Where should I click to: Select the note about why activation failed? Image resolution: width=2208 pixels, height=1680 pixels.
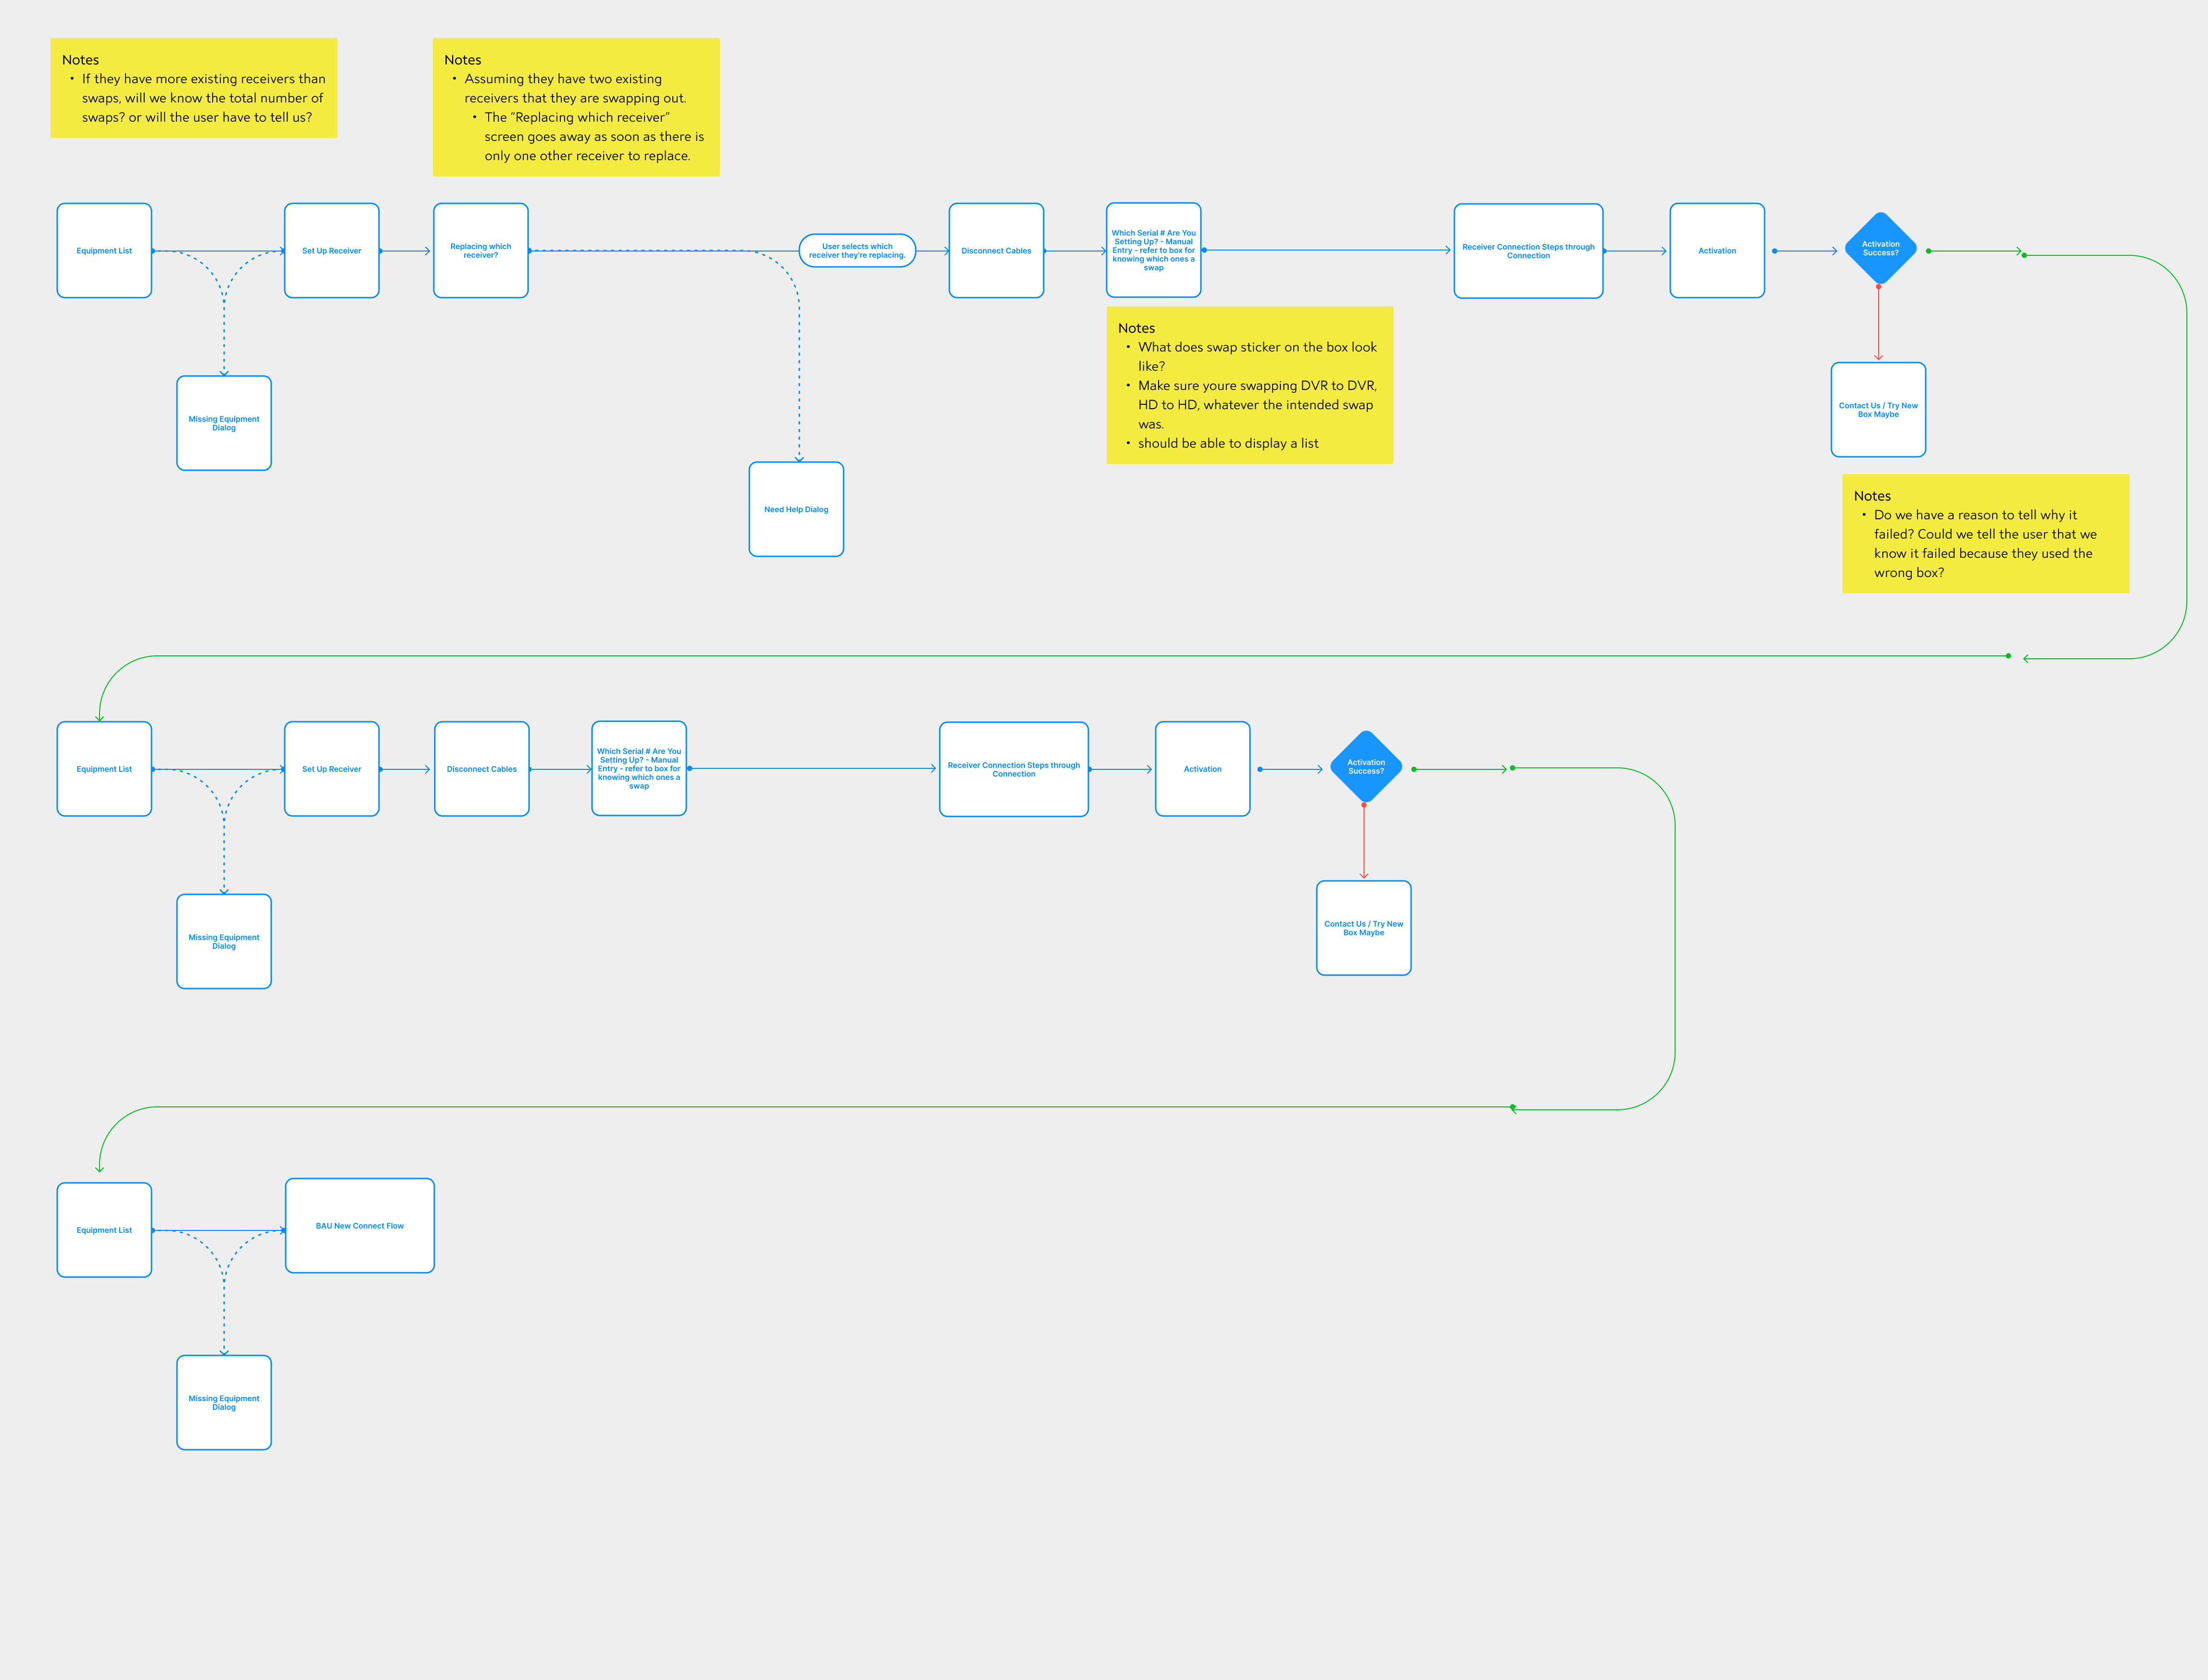click(x=1985, y=534)
